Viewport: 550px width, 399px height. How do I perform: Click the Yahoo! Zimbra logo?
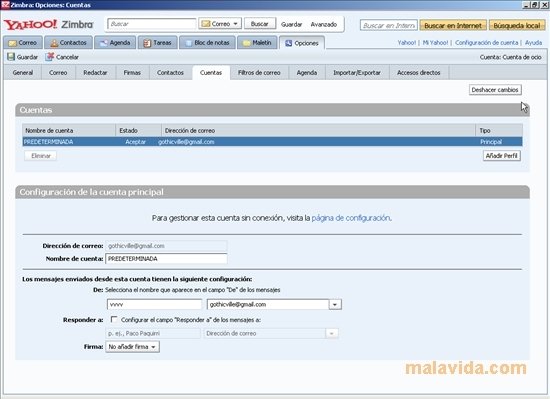tap(48, 24)
